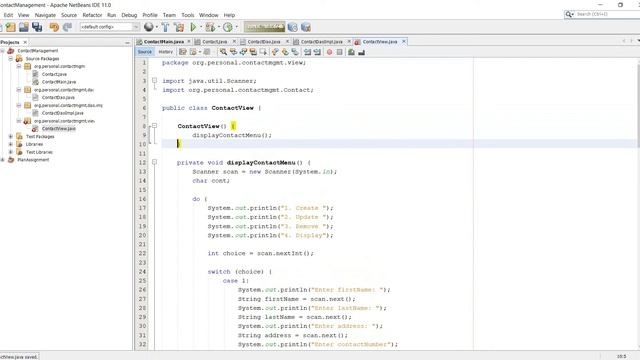This screenshot has width=640, height=360.
Task: Click the red Start Macro Recording button
Action: (329, 52)
